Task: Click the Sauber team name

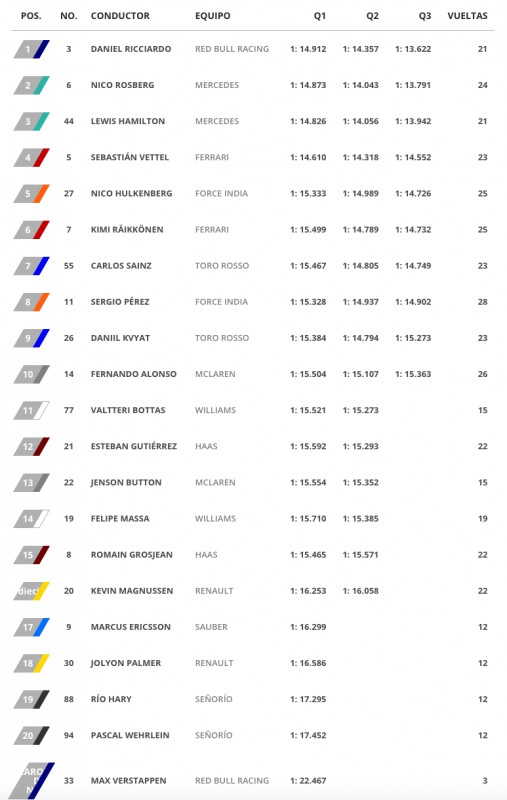Action: [x=211, y=627]
